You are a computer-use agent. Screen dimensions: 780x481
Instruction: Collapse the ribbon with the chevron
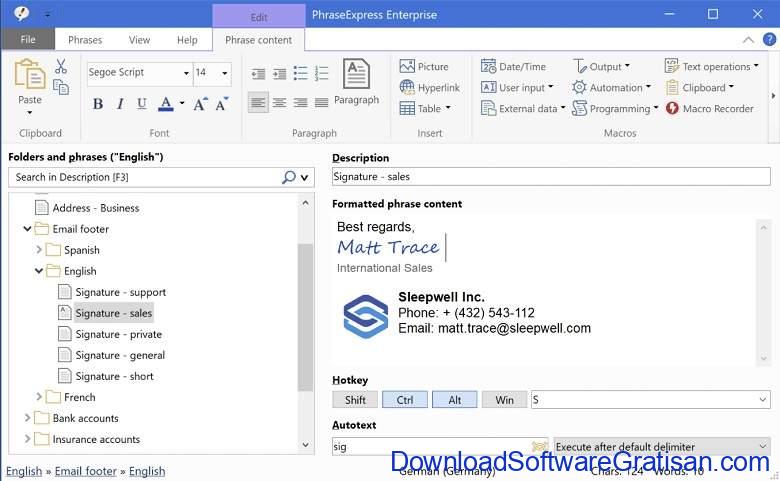pyautogui.click(x=748, y=40)
